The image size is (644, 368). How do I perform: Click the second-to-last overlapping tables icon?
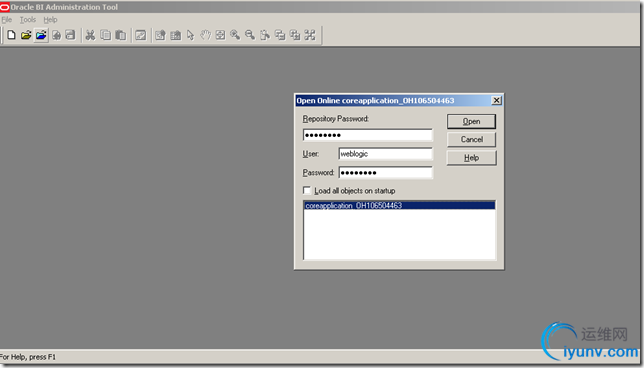coord(295,35)
